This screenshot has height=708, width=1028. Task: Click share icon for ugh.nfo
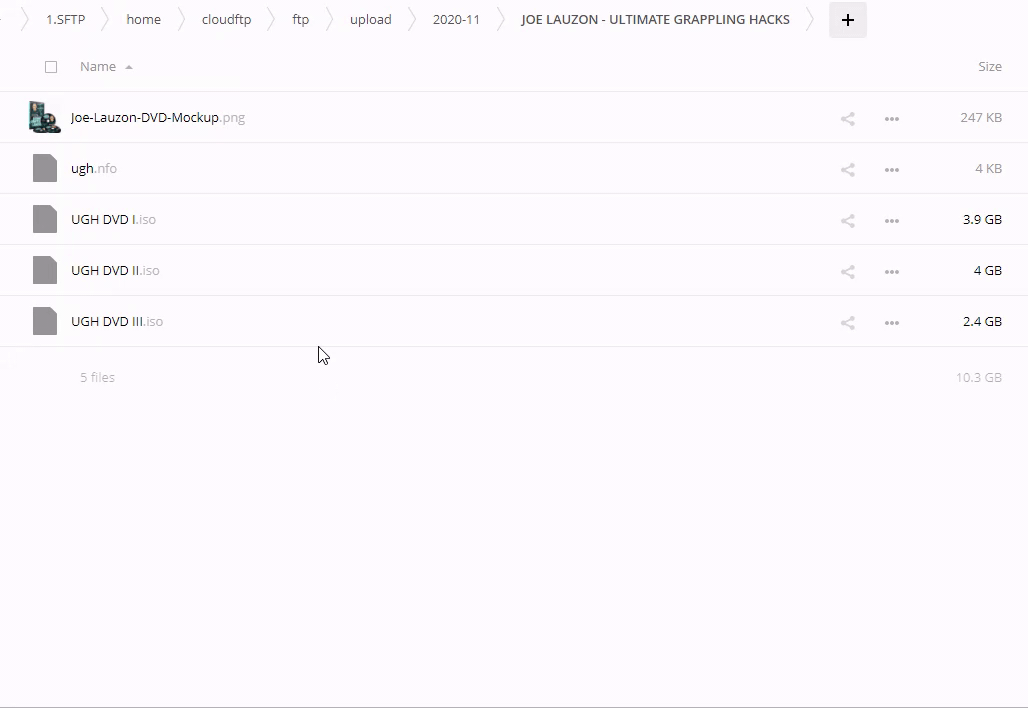point(847,169)
